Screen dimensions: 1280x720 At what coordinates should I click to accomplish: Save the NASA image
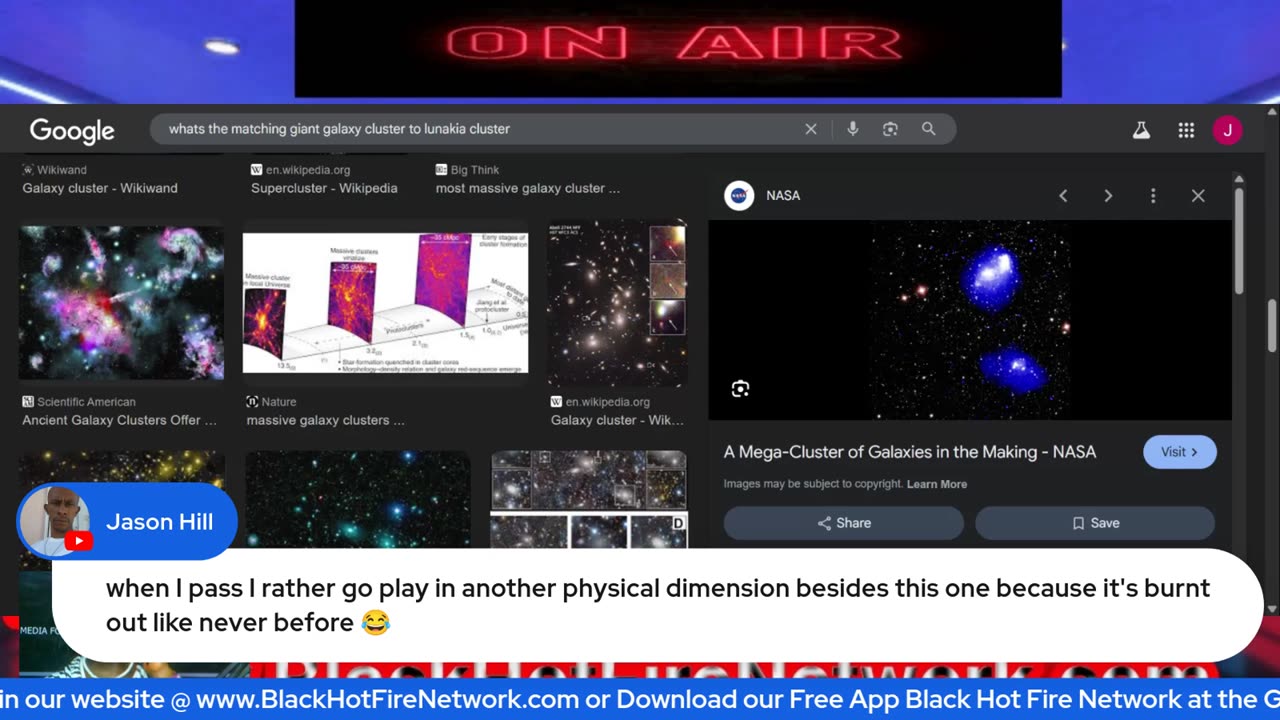click(1095, 523)
